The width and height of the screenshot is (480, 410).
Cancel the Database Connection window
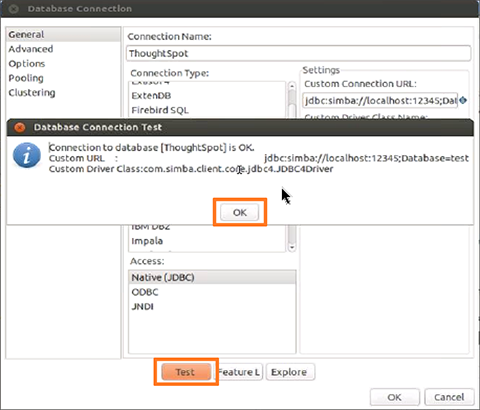click(449, 397)
